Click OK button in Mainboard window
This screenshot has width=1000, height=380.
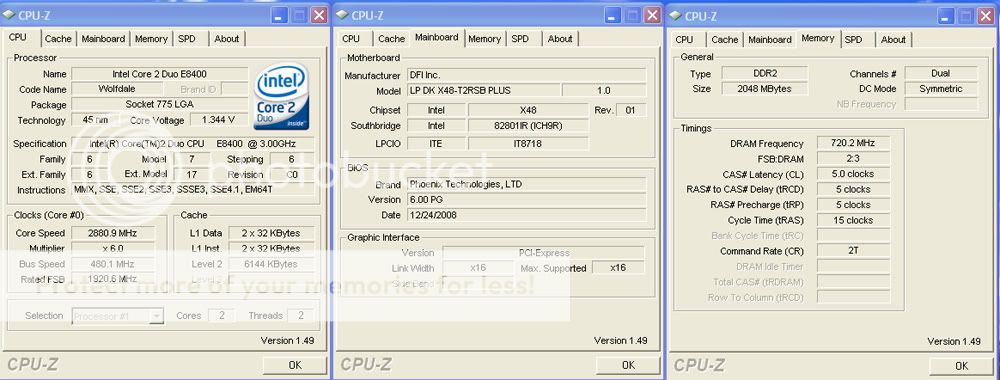pos(628,365)
